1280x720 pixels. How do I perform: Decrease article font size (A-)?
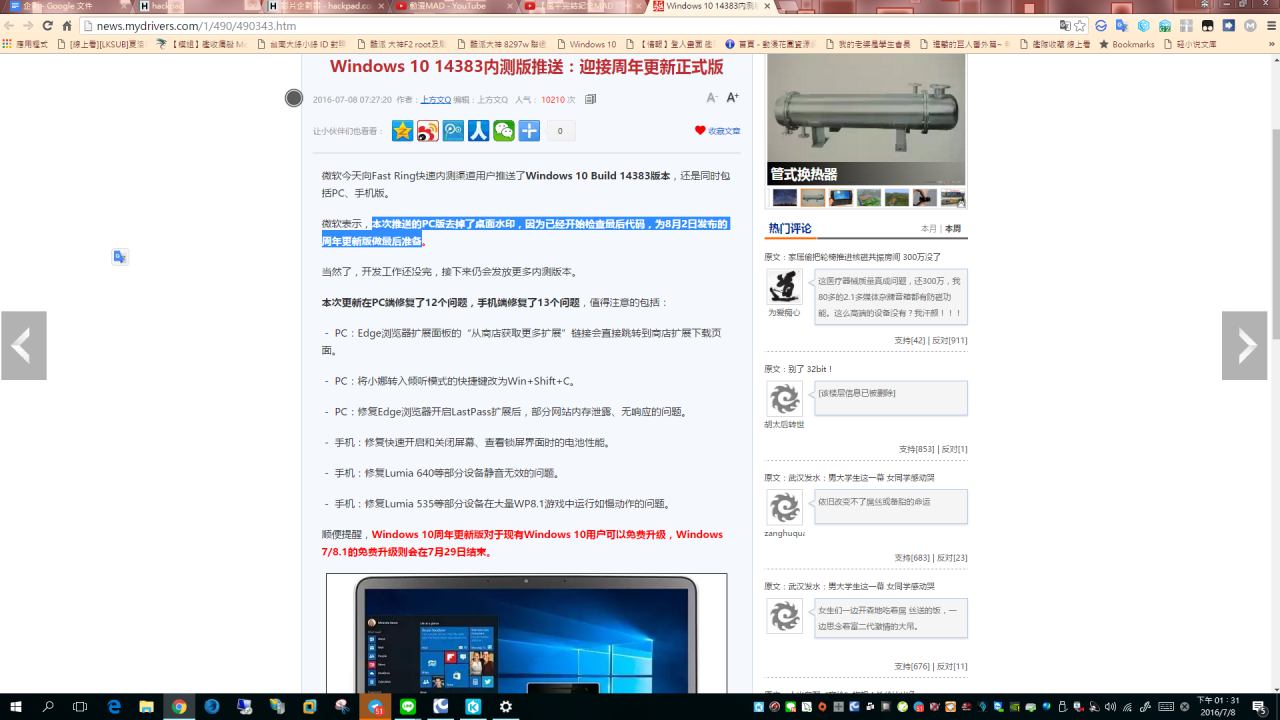tap(712, 98)
